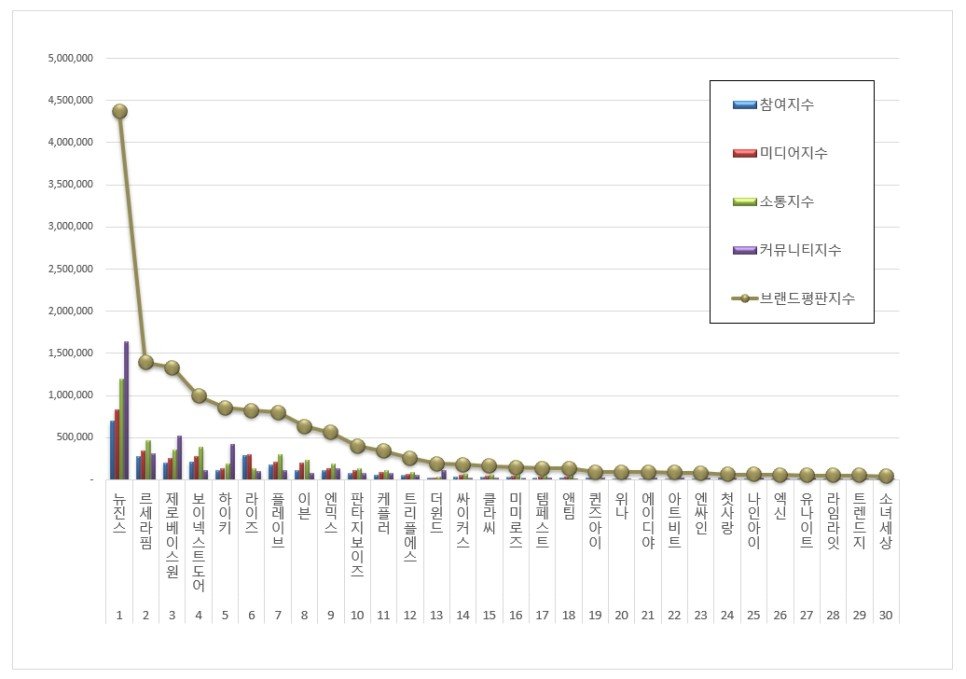The width and height of the screenshot is (966, 679).
Task: Click the 보이넥스트도어 category label
Action: [199, 542]
